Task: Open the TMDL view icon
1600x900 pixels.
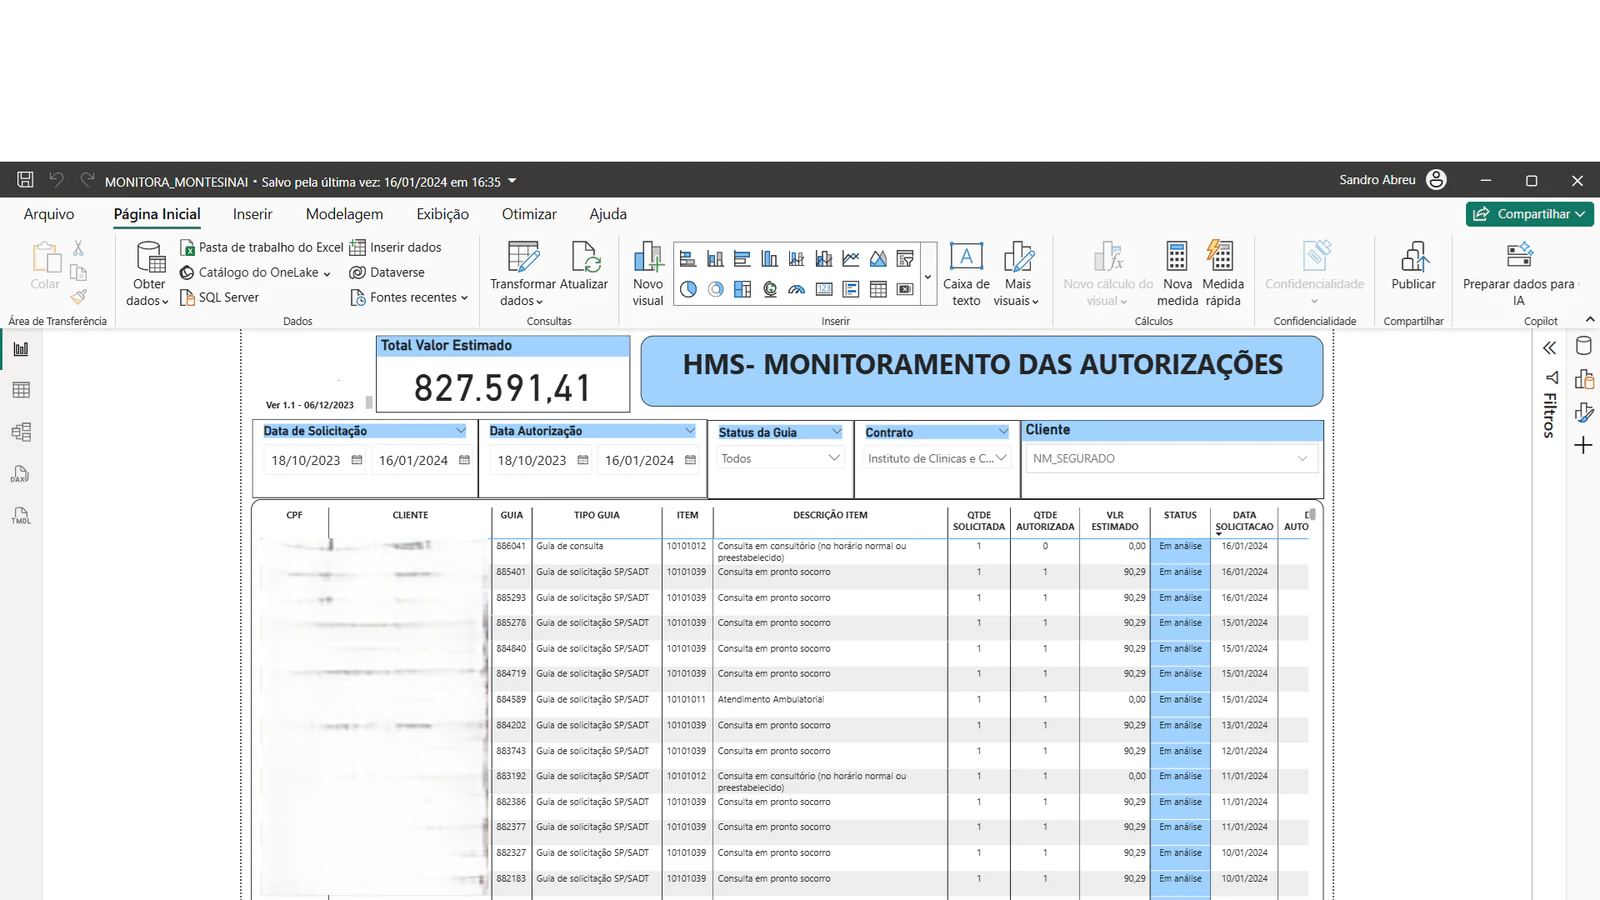Action: coord(21,516)
